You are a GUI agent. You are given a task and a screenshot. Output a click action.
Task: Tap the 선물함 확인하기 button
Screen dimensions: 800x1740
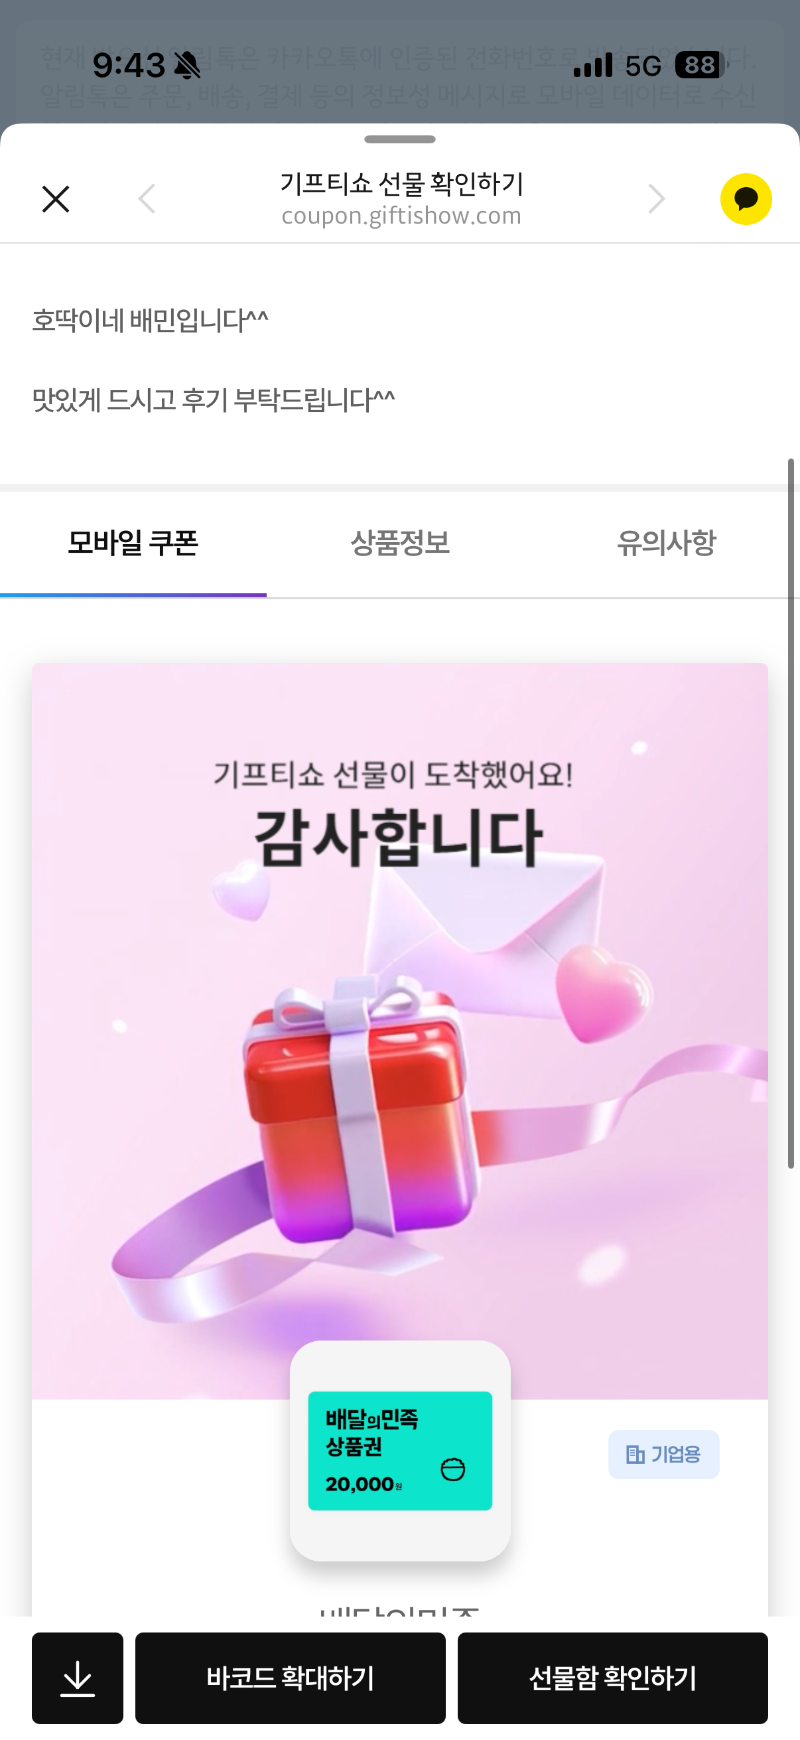coord(613,1678)
